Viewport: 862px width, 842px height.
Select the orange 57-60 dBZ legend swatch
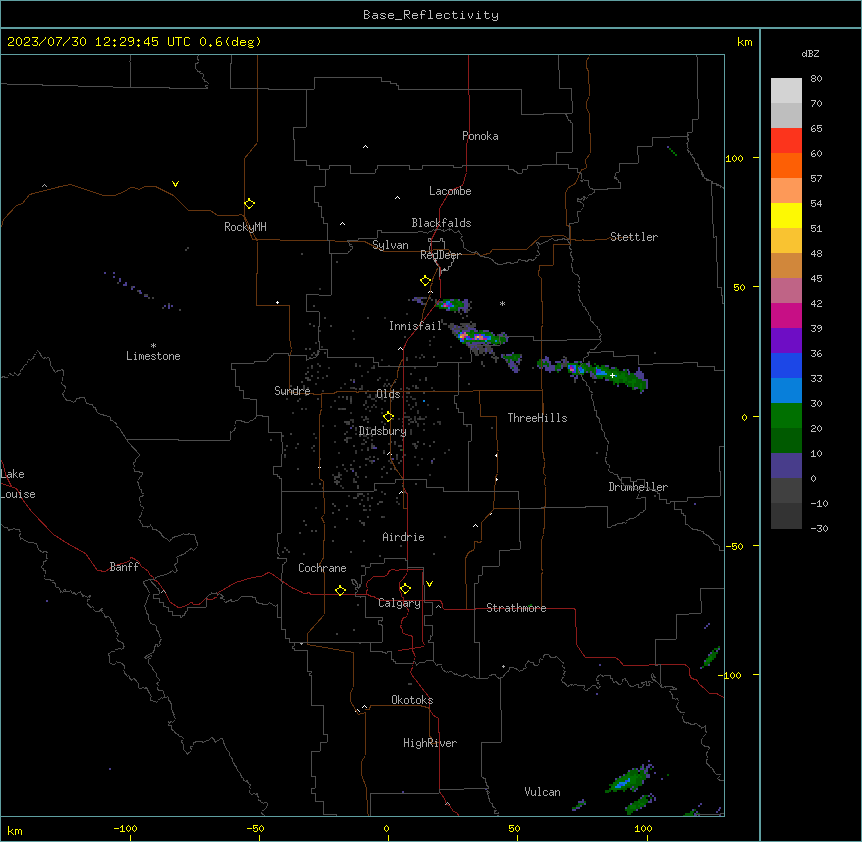coord(786,165)
